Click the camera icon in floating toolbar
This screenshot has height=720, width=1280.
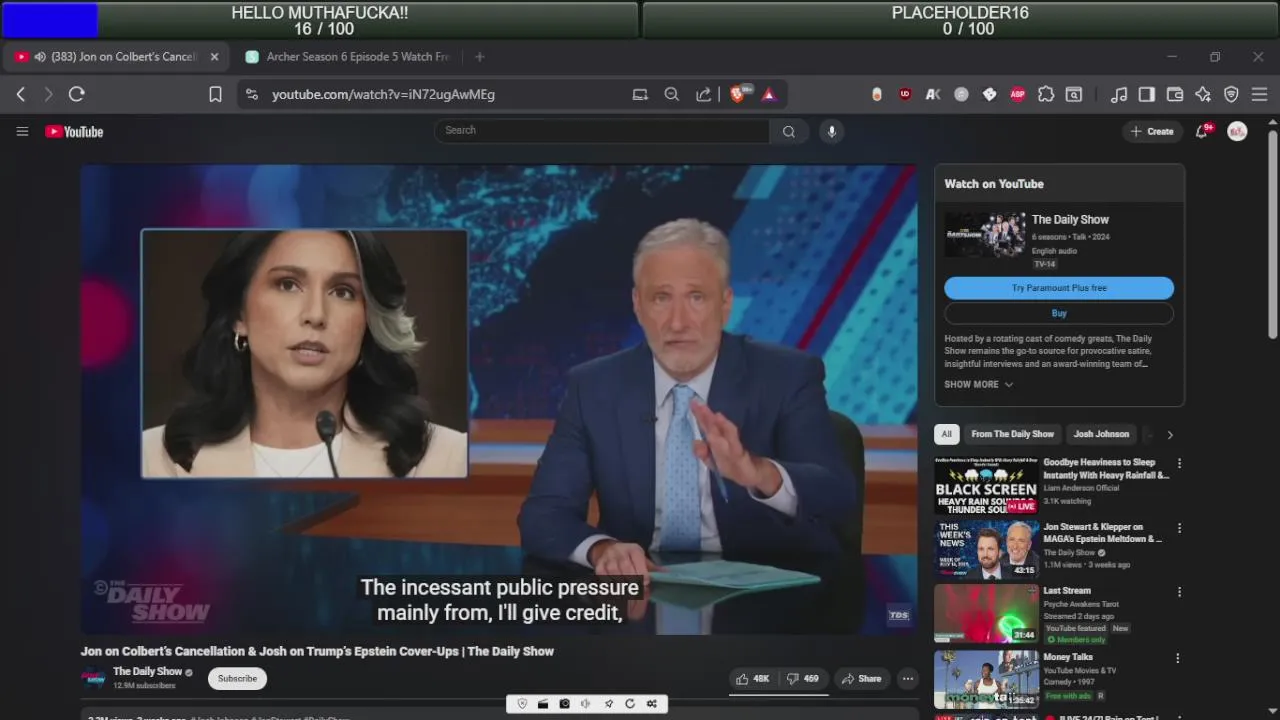(x=564, y=704)
